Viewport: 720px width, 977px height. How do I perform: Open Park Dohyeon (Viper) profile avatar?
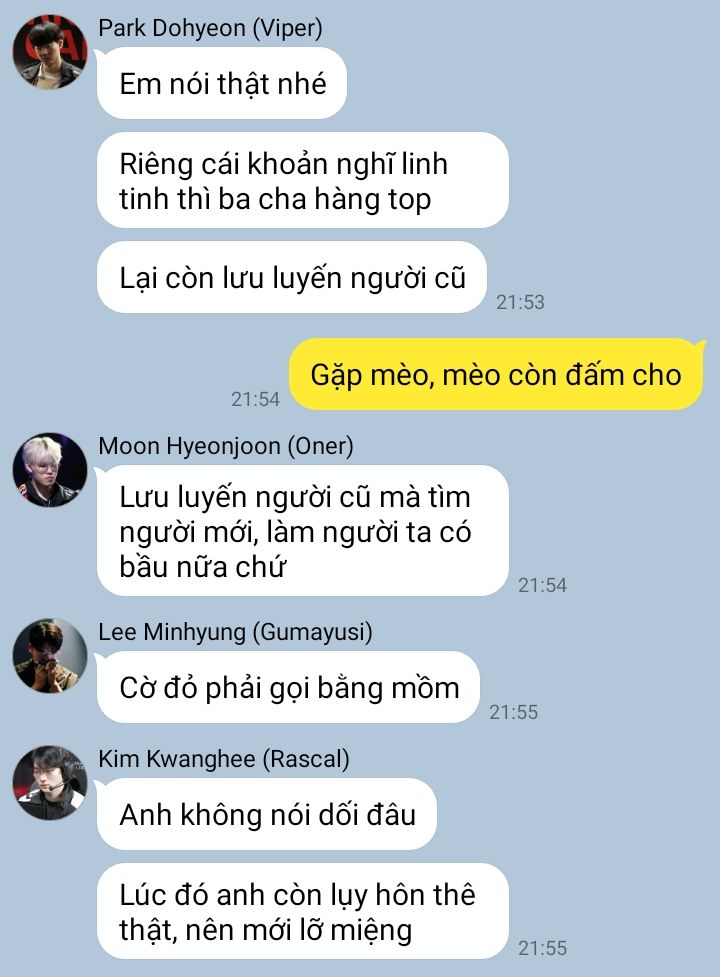coord(50,52)
